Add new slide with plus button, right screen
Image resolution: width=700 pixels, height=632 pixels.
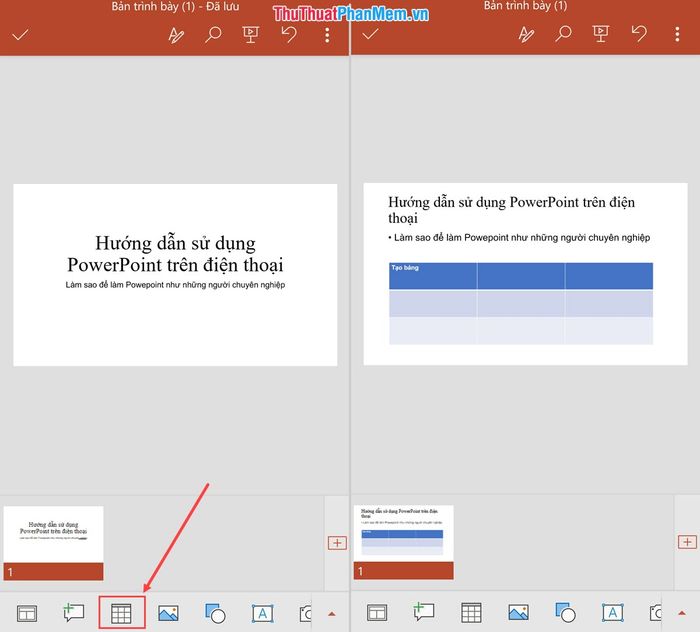(x=687, y=542)
